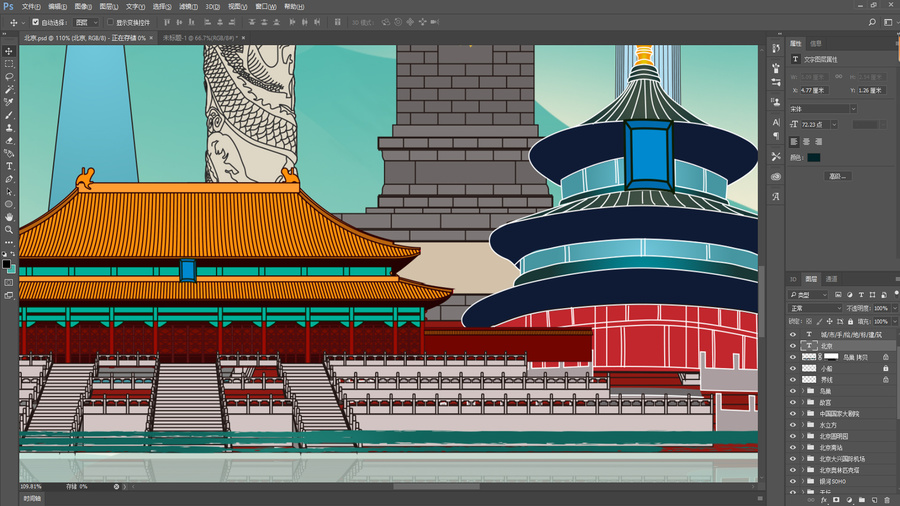This screenshot has width=900, height=506.
Task: Hide the 中国国家大剧院 layer group
Action: click(x=793, y=414)
